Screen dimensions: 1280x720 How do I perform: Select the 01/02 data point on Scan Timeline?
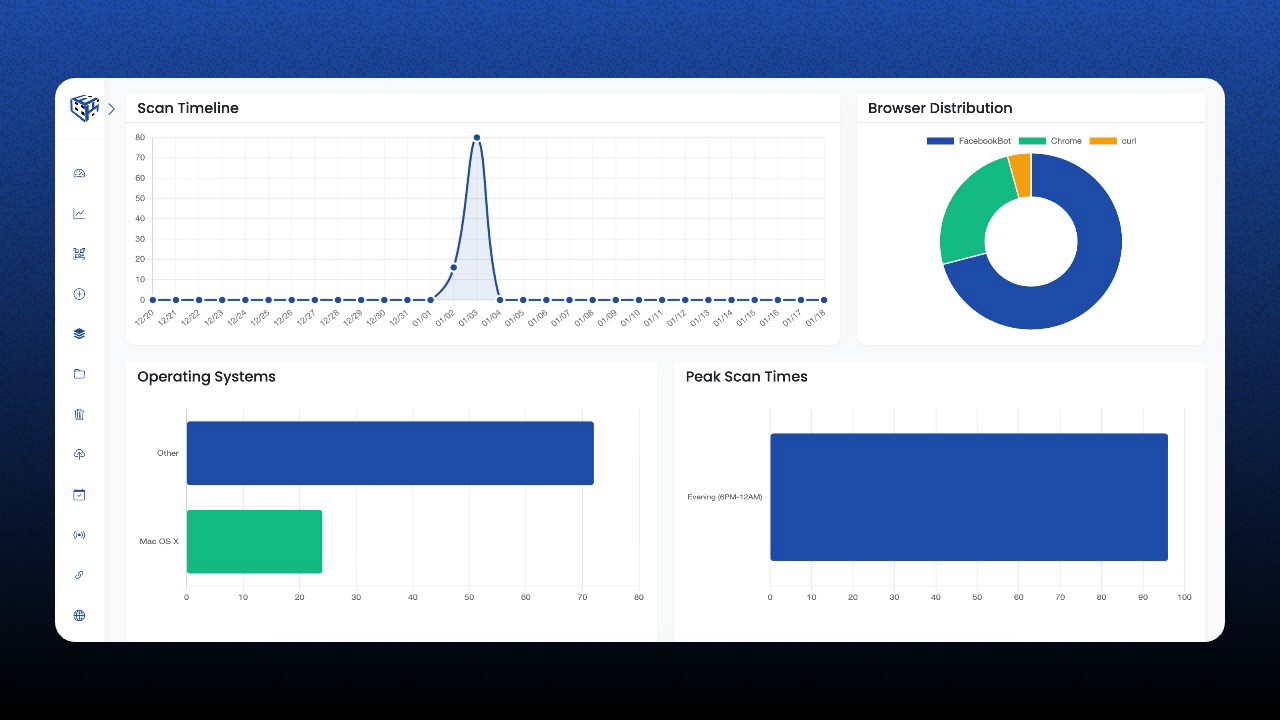(454, 267)
